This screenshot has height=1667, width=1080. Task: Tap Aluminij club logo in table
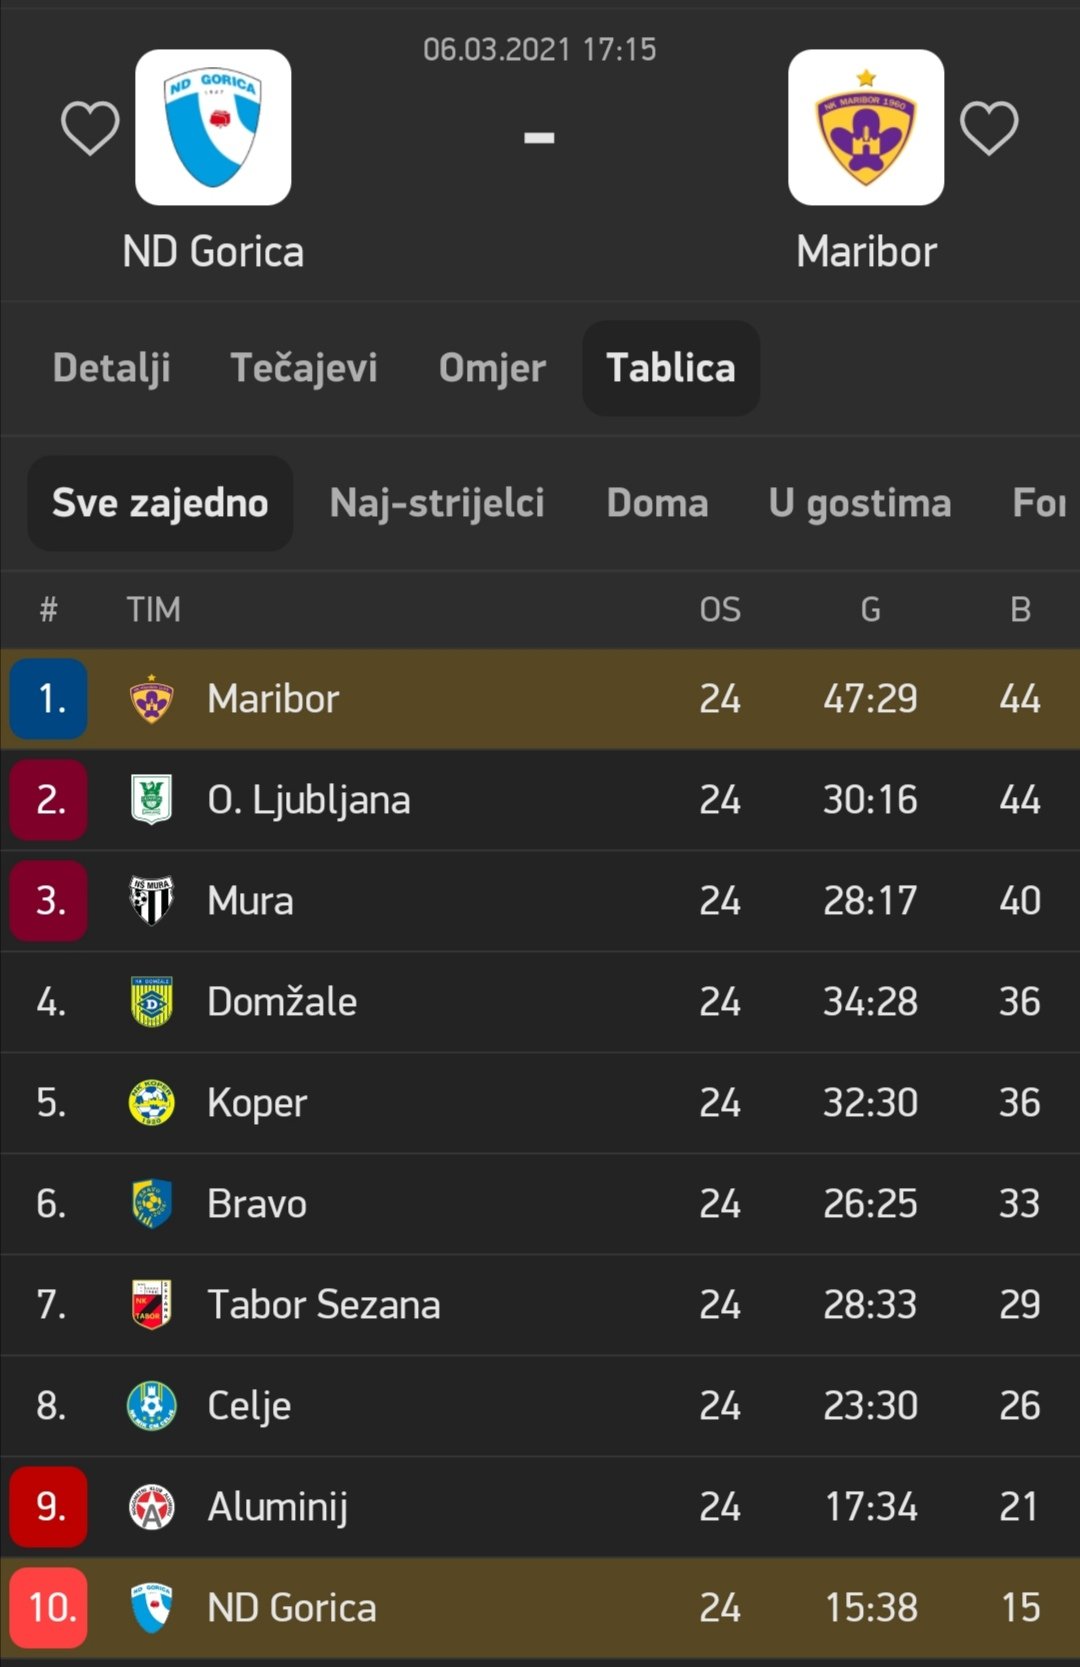152,1507
